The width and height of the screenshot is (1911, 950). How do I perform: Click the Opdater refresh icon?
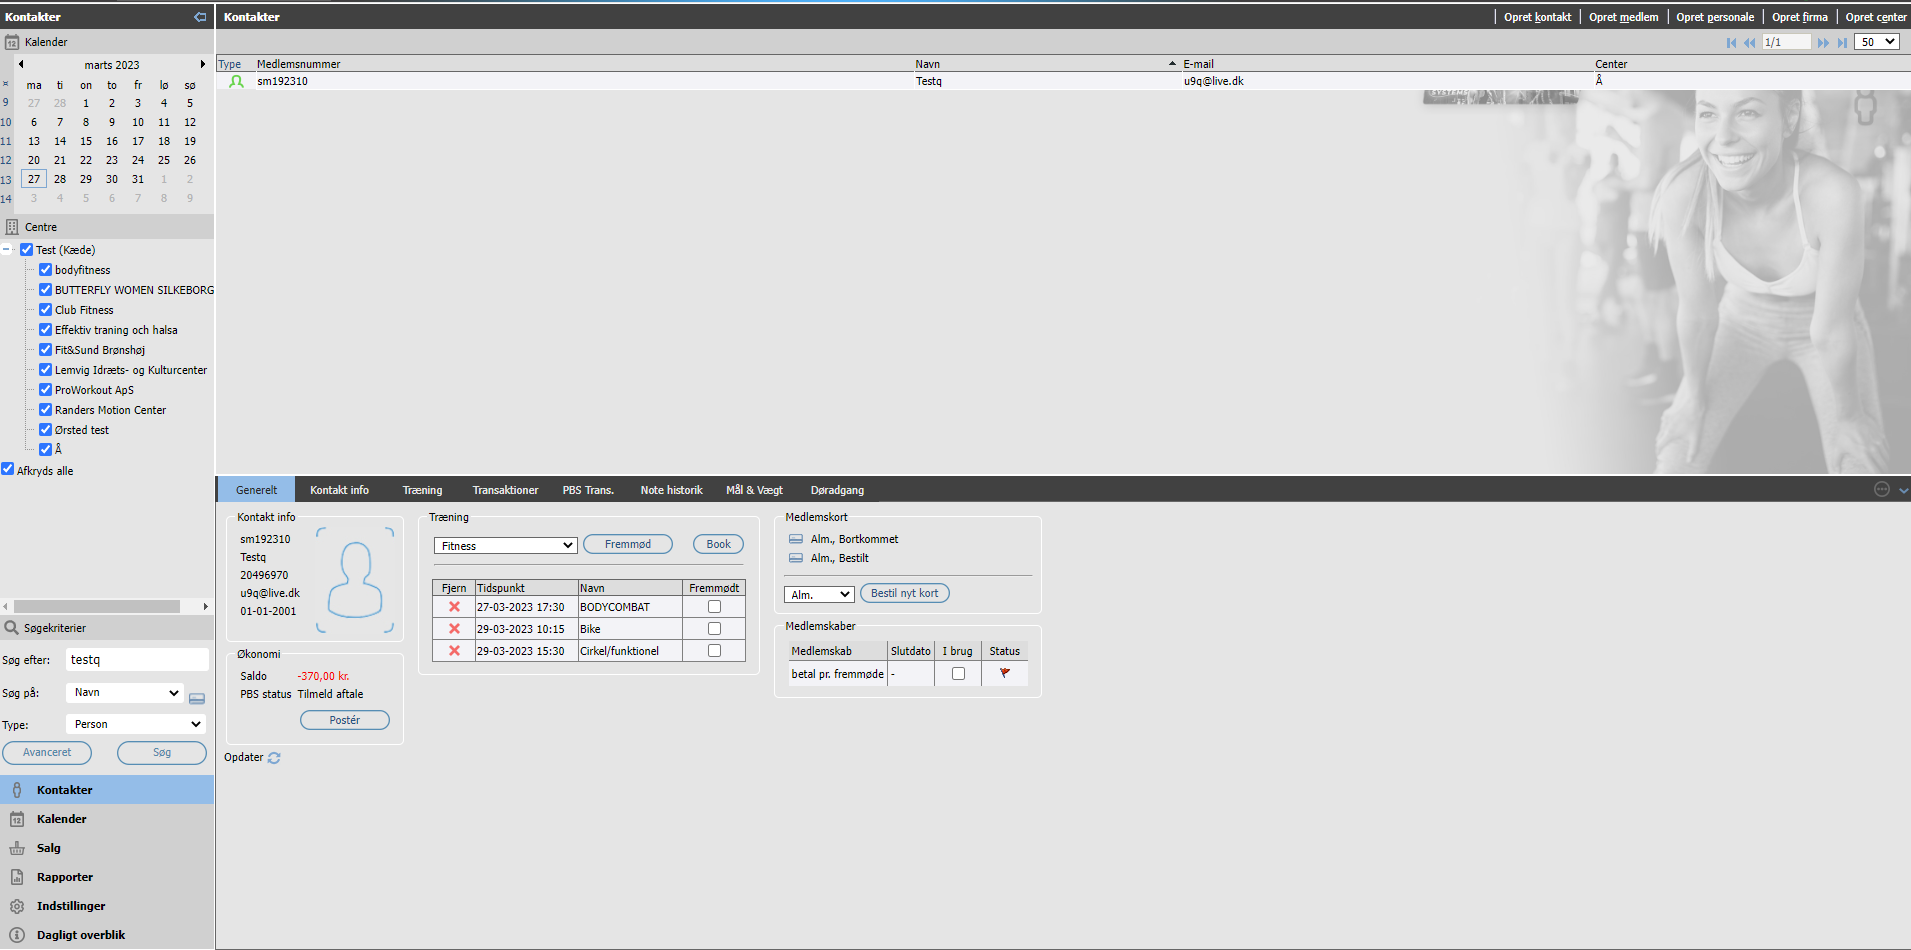coord(274,758)
